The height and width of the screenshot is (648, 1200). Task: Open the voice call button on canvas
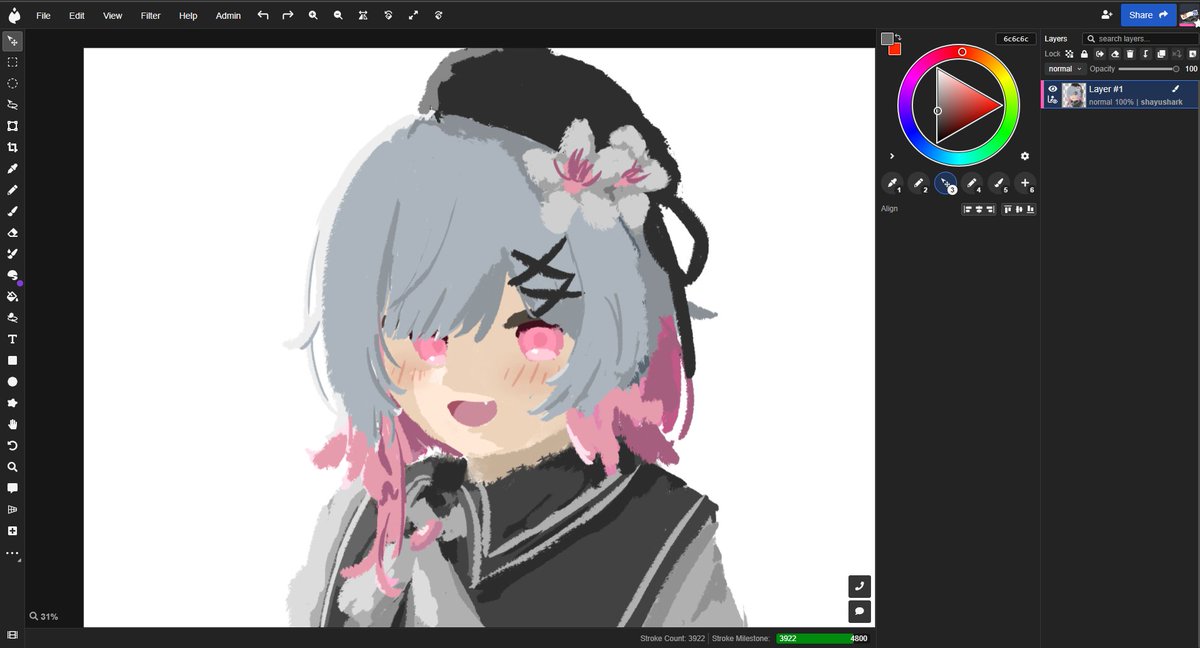[859, 586]
